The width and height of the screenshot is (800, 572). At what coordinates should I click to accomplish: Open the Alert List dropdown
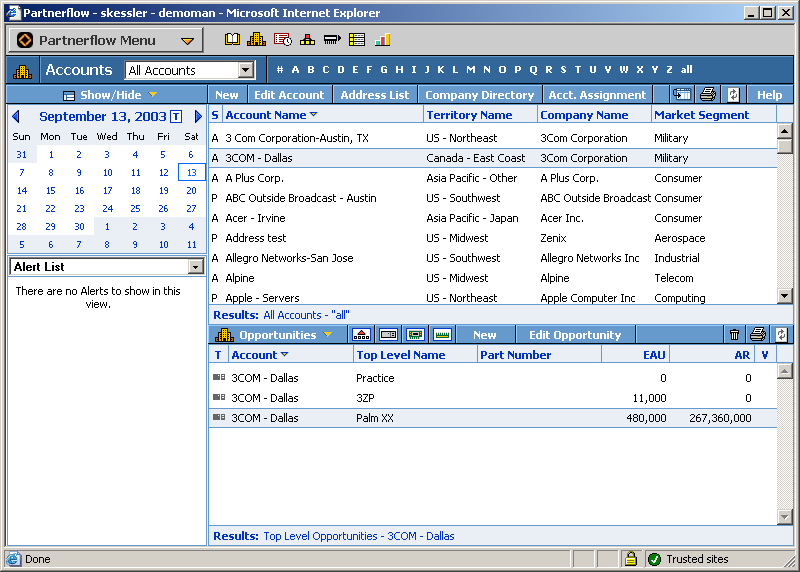(195, 267)
